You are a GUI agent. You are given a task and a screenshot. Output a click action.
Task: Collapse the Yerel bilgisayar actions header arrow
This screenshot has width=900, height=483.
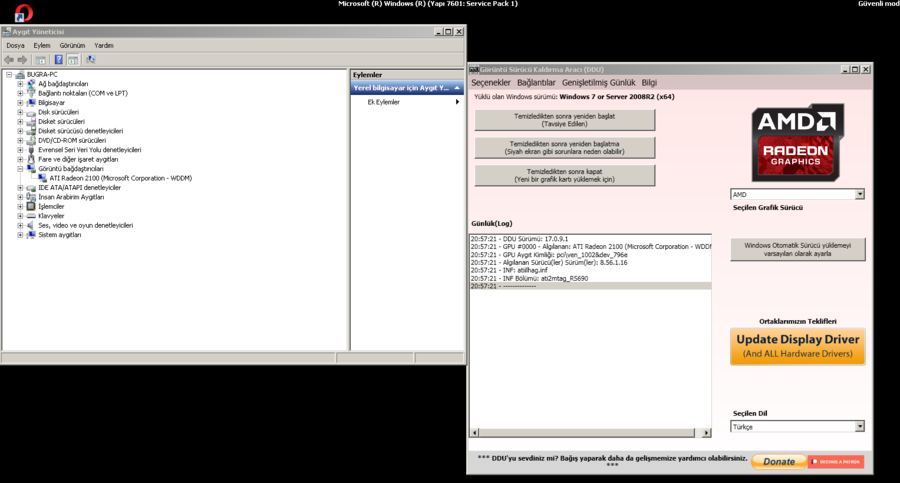pyautogui.click(x=457, y=88)
